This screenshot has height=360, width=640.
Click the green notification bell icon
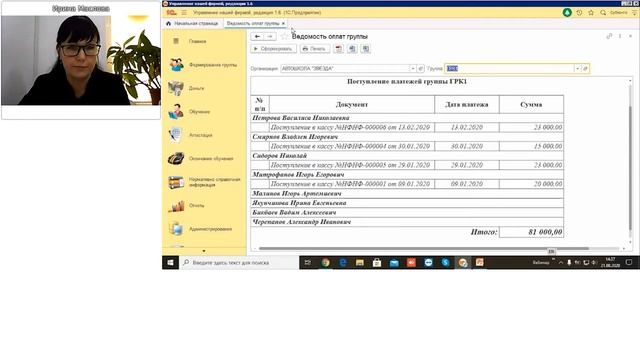(x=567, y=13)
